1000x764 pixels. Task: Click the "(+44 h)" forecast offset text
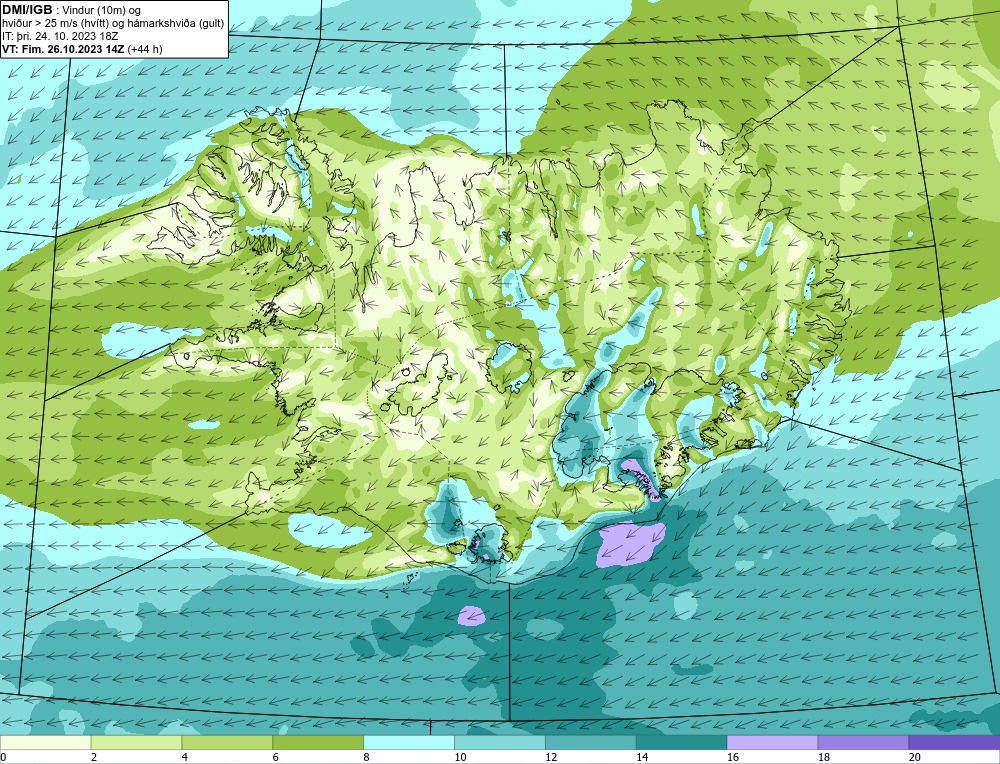[x=145, y=49]
